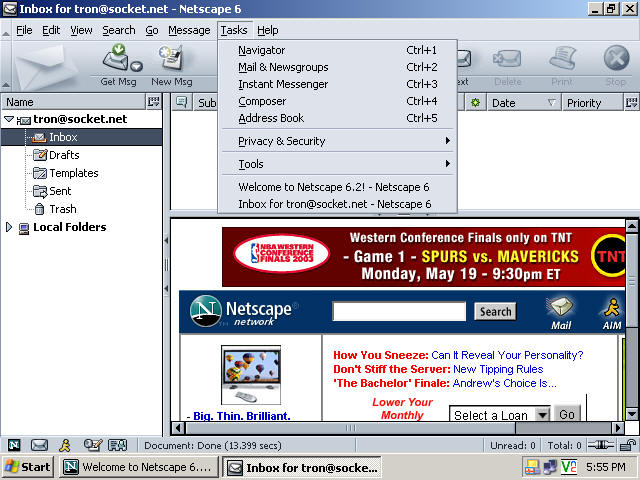Open the Big. Thin. Brilliant. link

[242, 416]
